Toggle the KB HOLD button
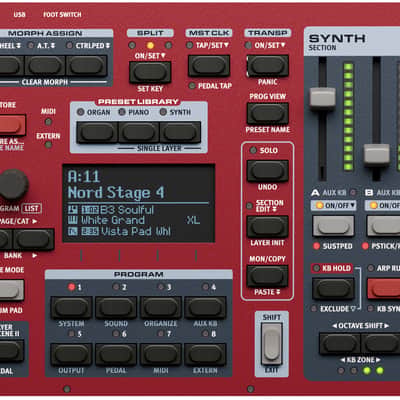This screenshot has height=400, width=400. pyautogui.click(x=333, y=289)
